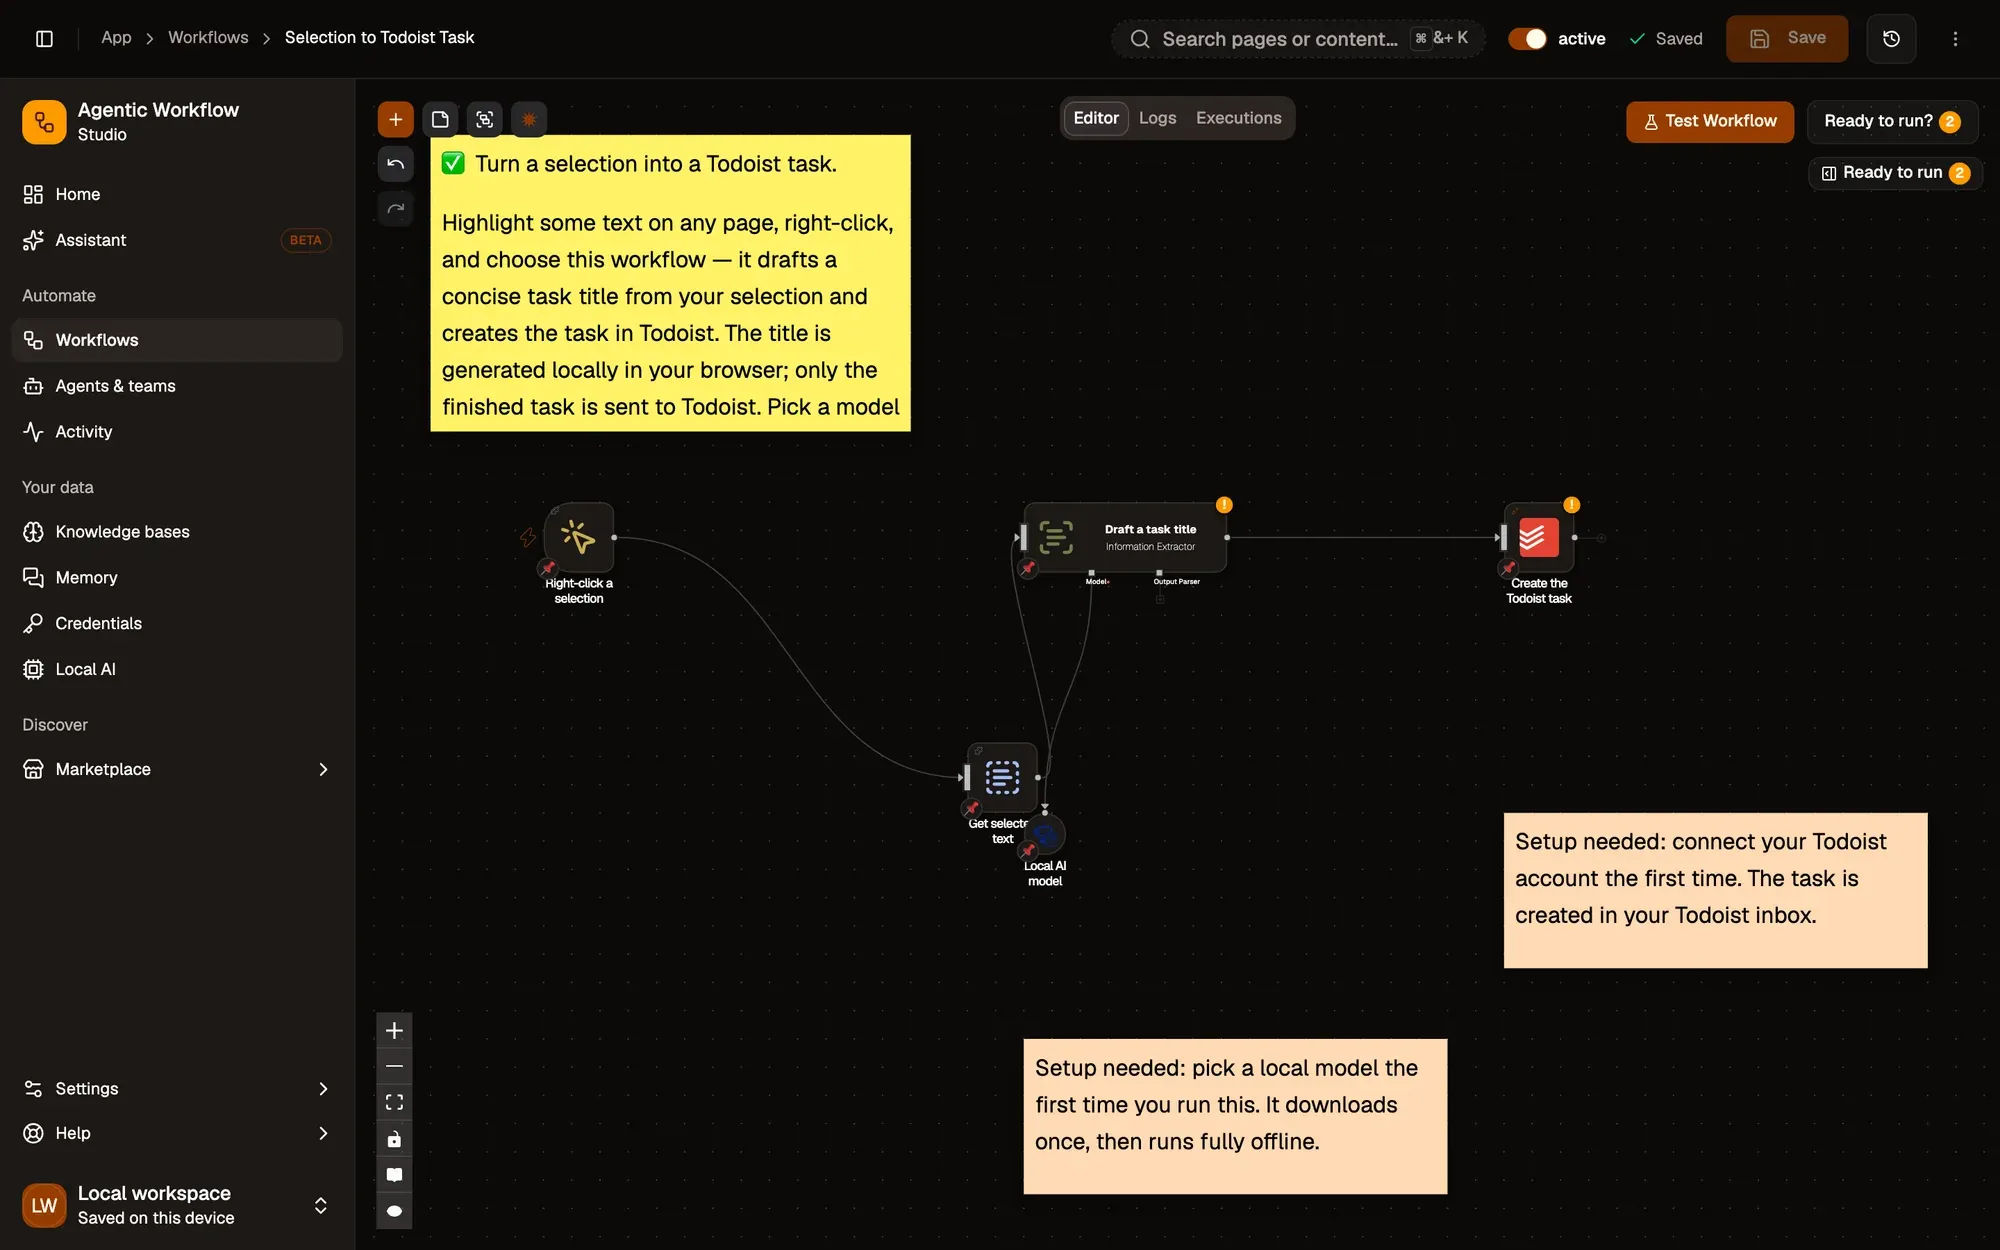The width and height of the screenshot is (2000, 1250).
Task: Open the Ready to run? checklist
Action: 1892,121
